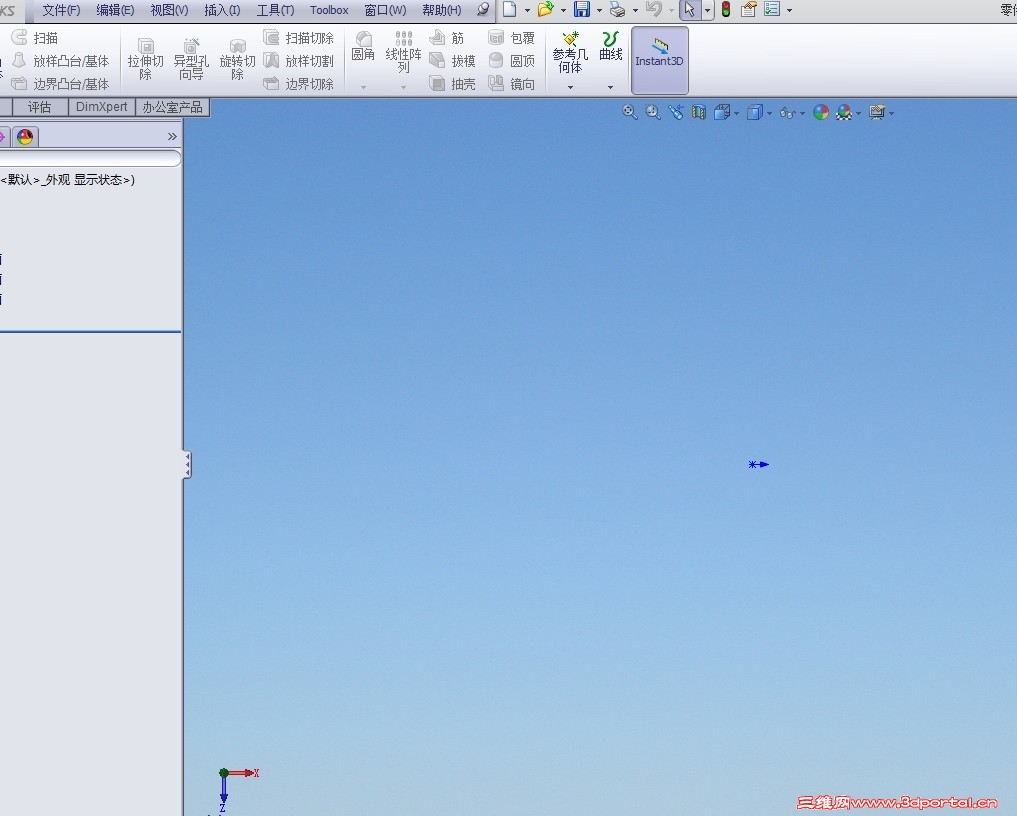This screenshot has height=816, width=1017.
Task: Switch to the DimXpert tab
Action: click(x=101, y=107)
